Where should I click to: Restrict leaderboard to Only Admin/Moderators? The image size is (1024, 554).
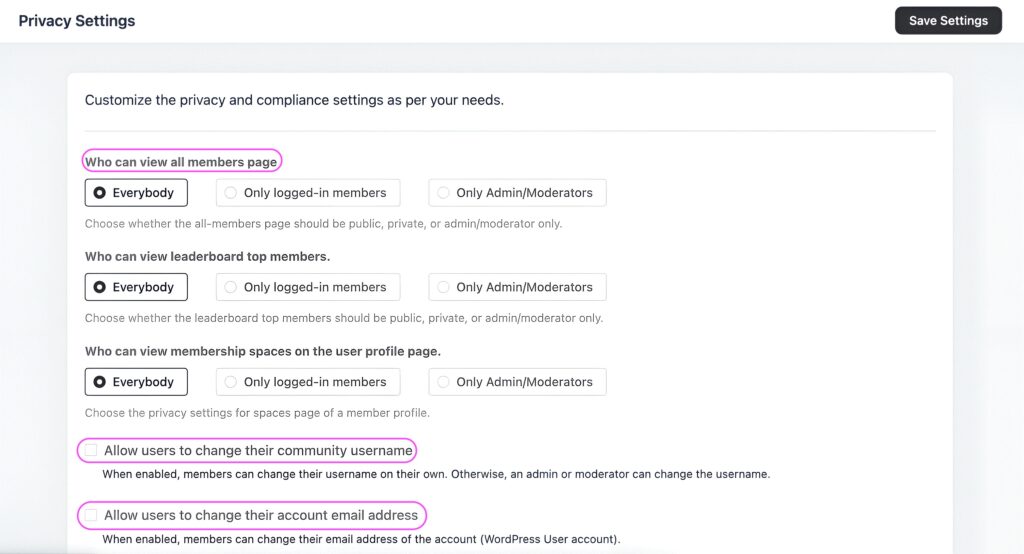pos(516,287)
